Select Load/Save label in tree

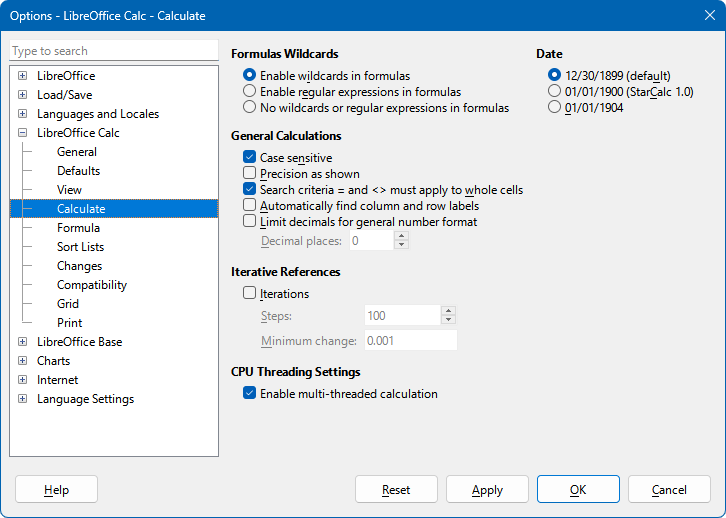click(65, 94)
